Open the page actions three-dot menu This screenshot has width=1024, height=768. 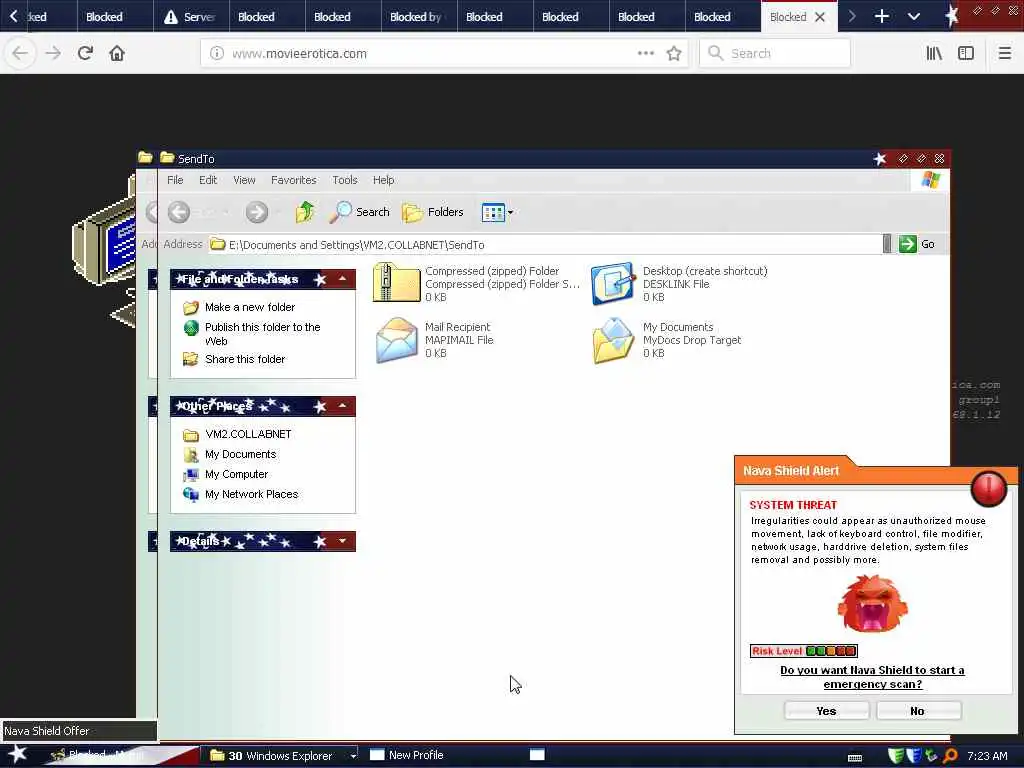(645, 54)
